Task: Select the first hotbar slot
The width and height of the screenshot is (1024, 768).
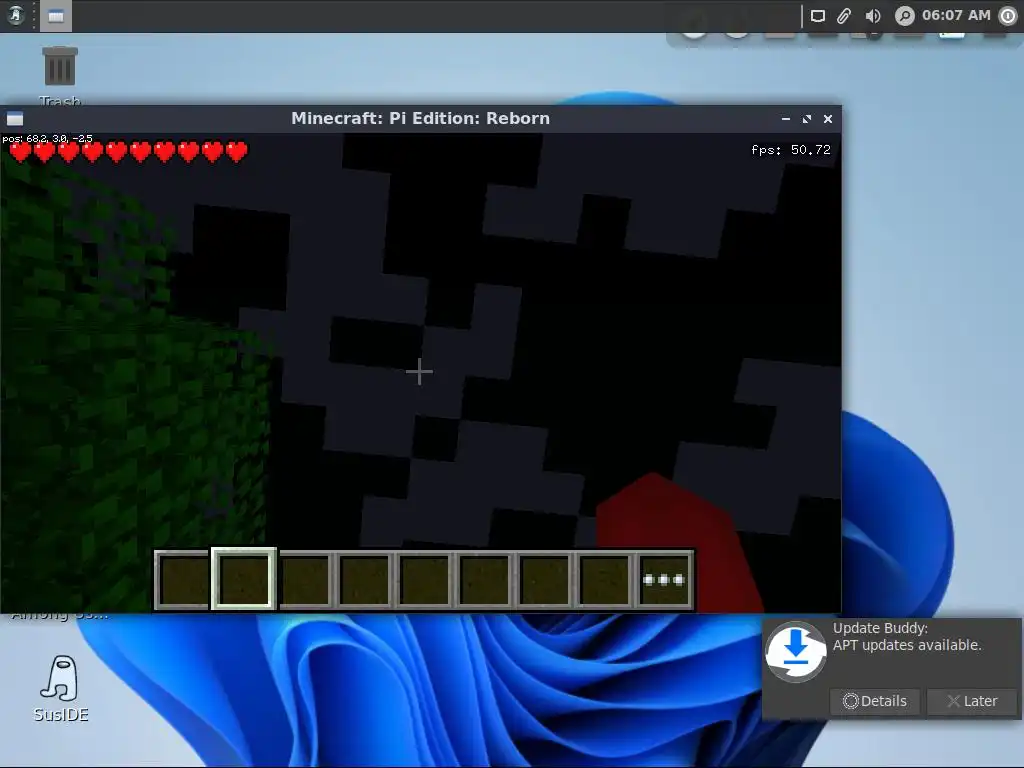Action: (184, 580)
